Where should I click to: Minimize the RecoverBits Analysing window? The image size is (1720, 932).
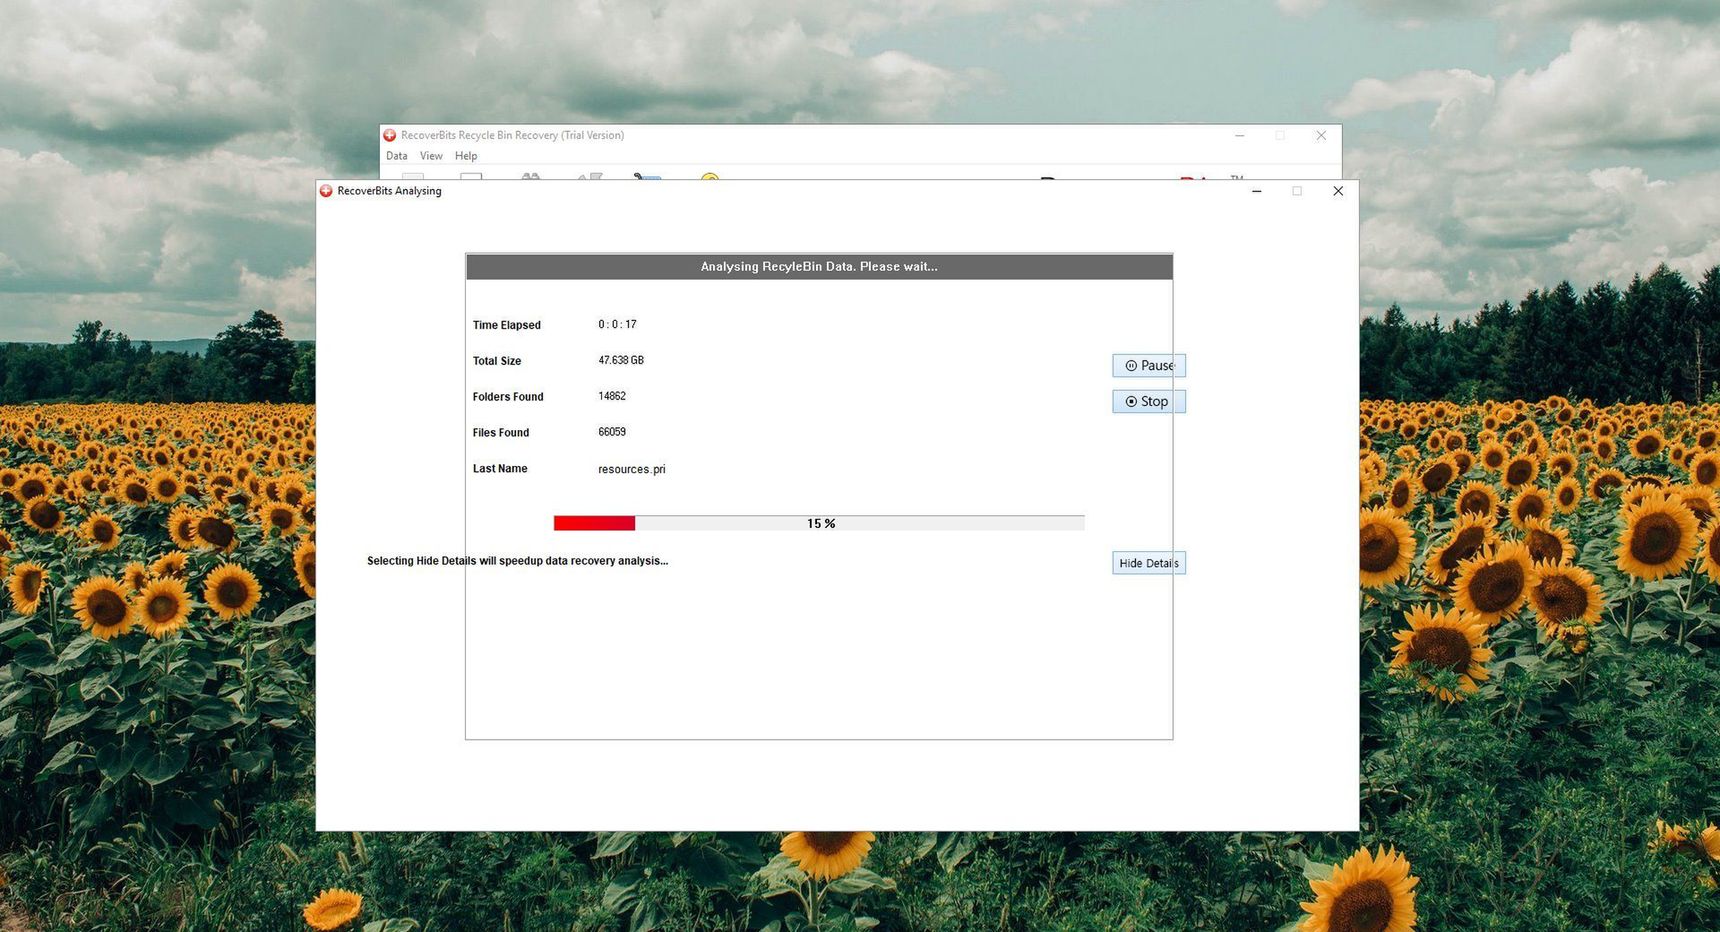click(x=1257, y=191)
